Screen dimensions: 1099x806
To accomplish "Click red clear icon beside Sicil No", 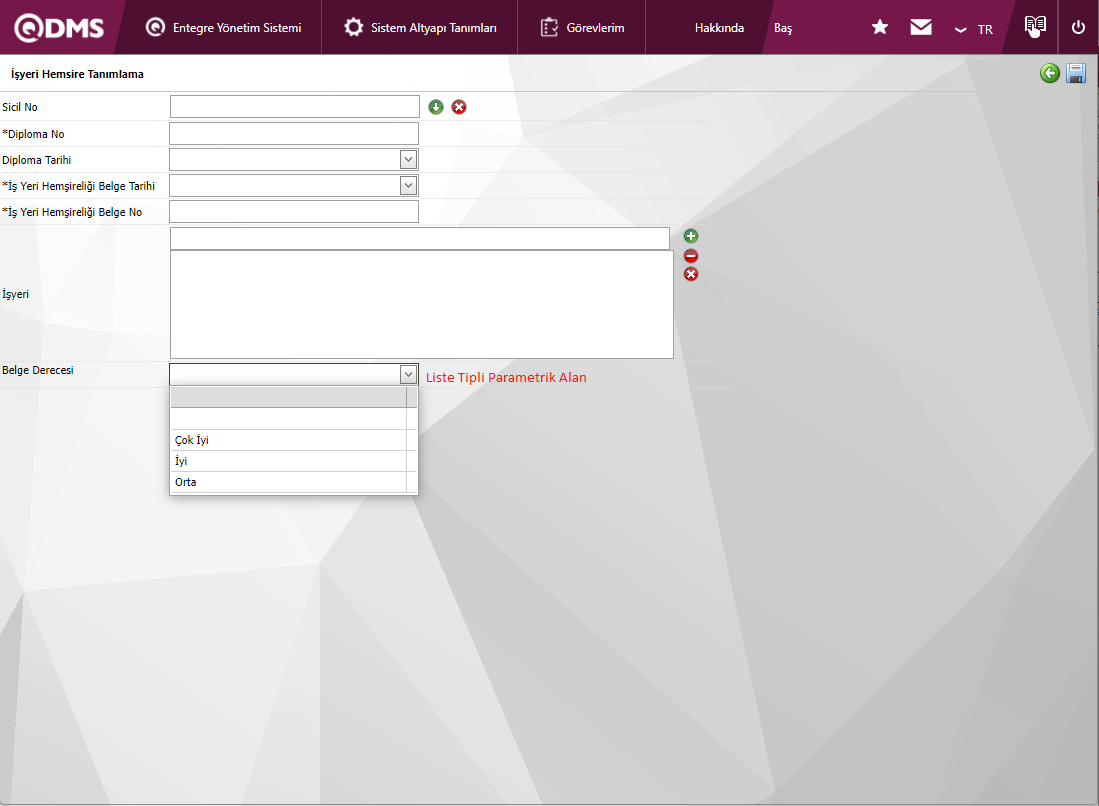I will 459,107.
